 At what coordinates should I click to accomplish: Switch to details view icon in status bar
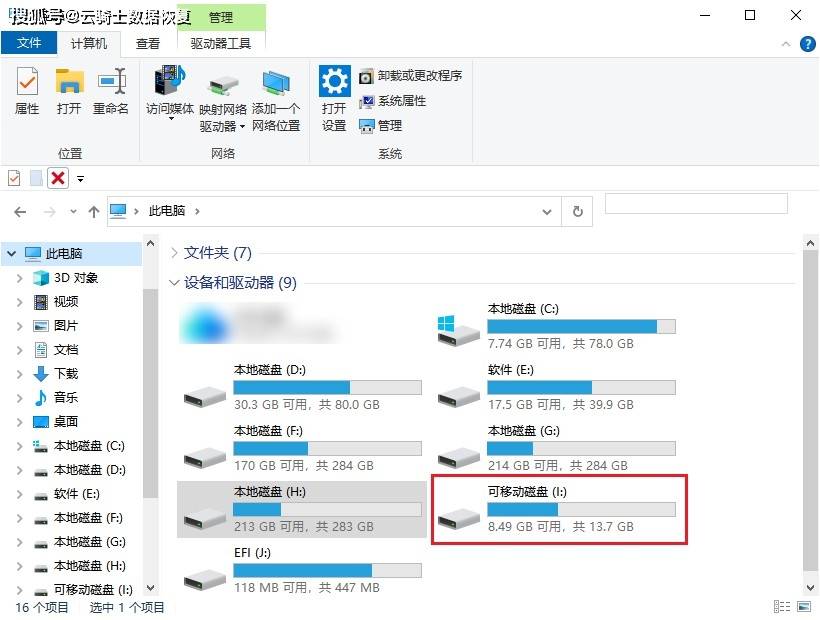(x=782, y=606)
